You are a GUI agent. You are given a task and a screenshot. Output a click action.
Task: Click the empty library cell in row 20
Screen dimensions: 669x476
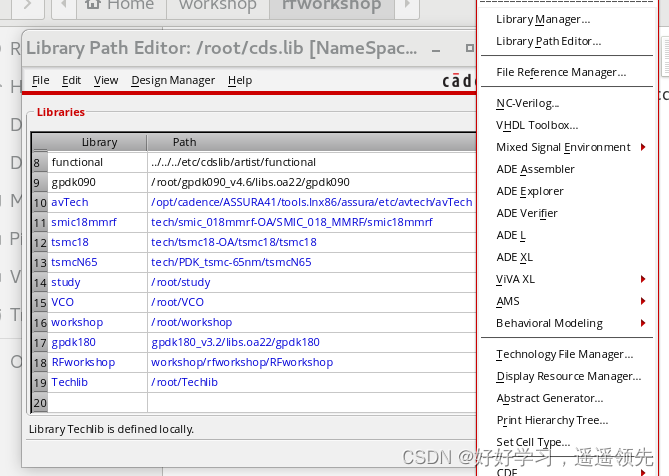pos(97,403)
